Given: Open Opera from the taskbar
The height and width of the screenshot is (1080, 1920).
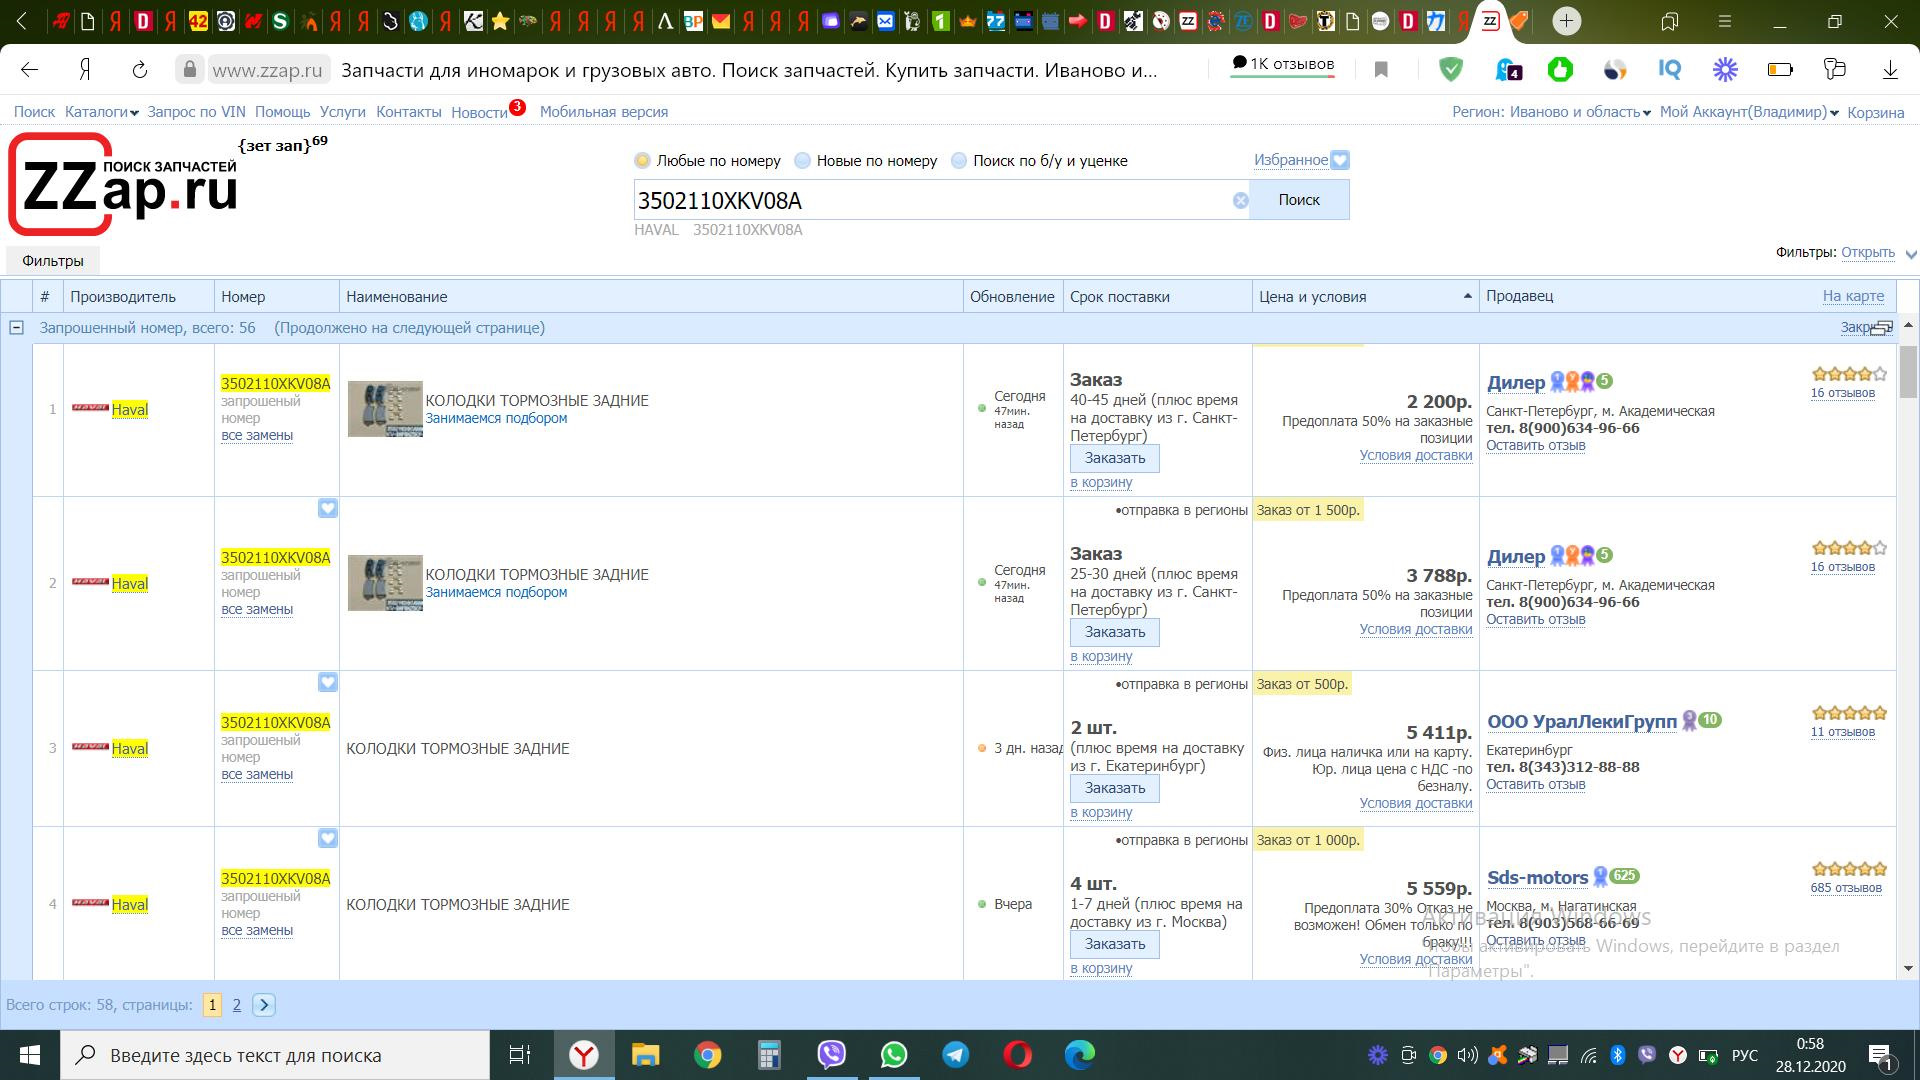Looking at the screenshot, I should (x=1017, y=1055).
